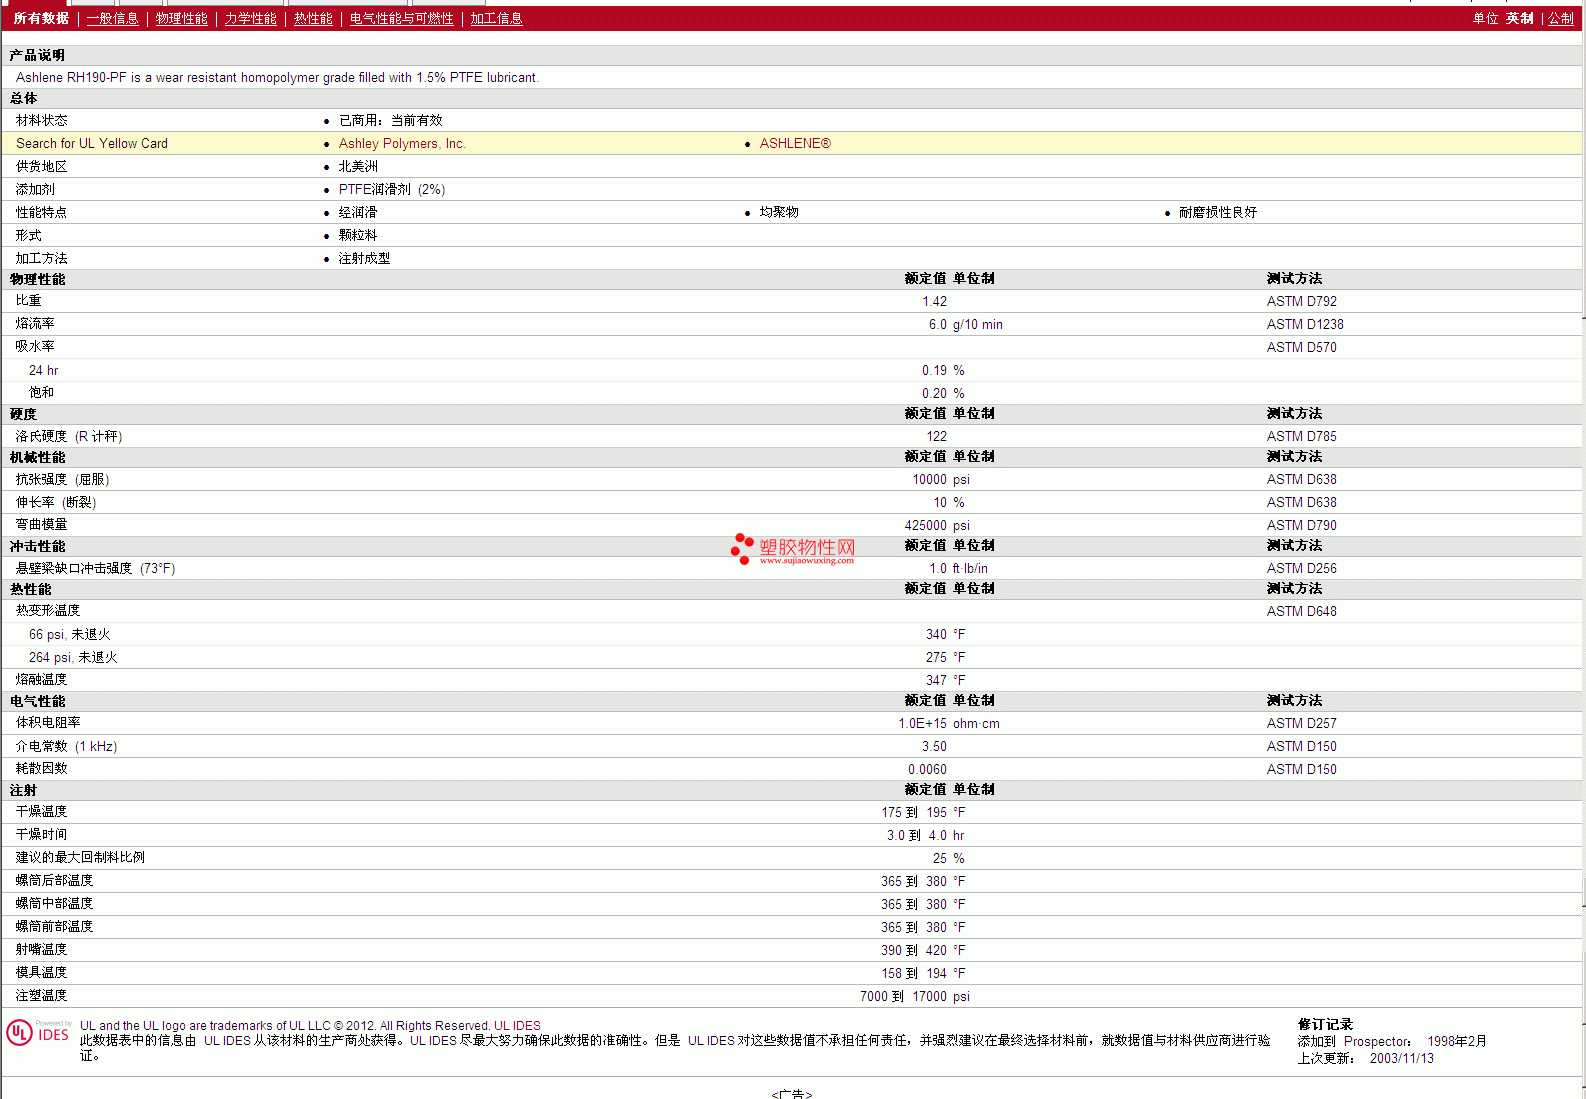
Task: Click the ASTM D792 test method
Action: [x=1302, y=301]
